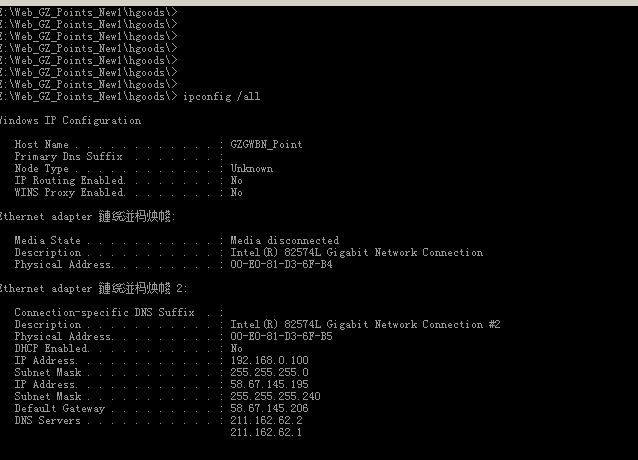
Task: Click the Primary Dns Suffix label
Action: 68,157
